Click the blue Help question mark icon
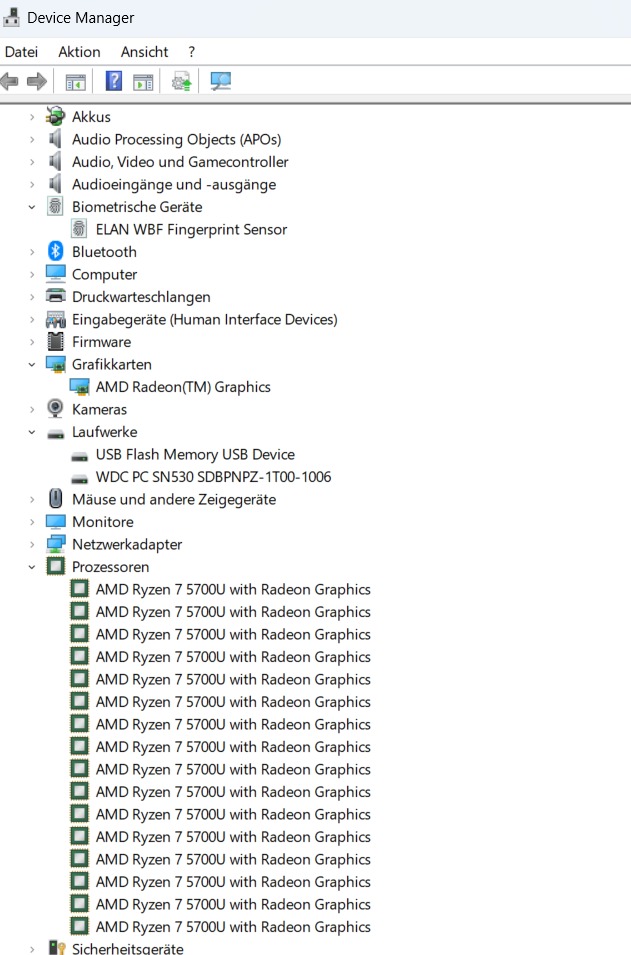Image resolution: width=631 pixels, height=955 pixels. (114, 80)
